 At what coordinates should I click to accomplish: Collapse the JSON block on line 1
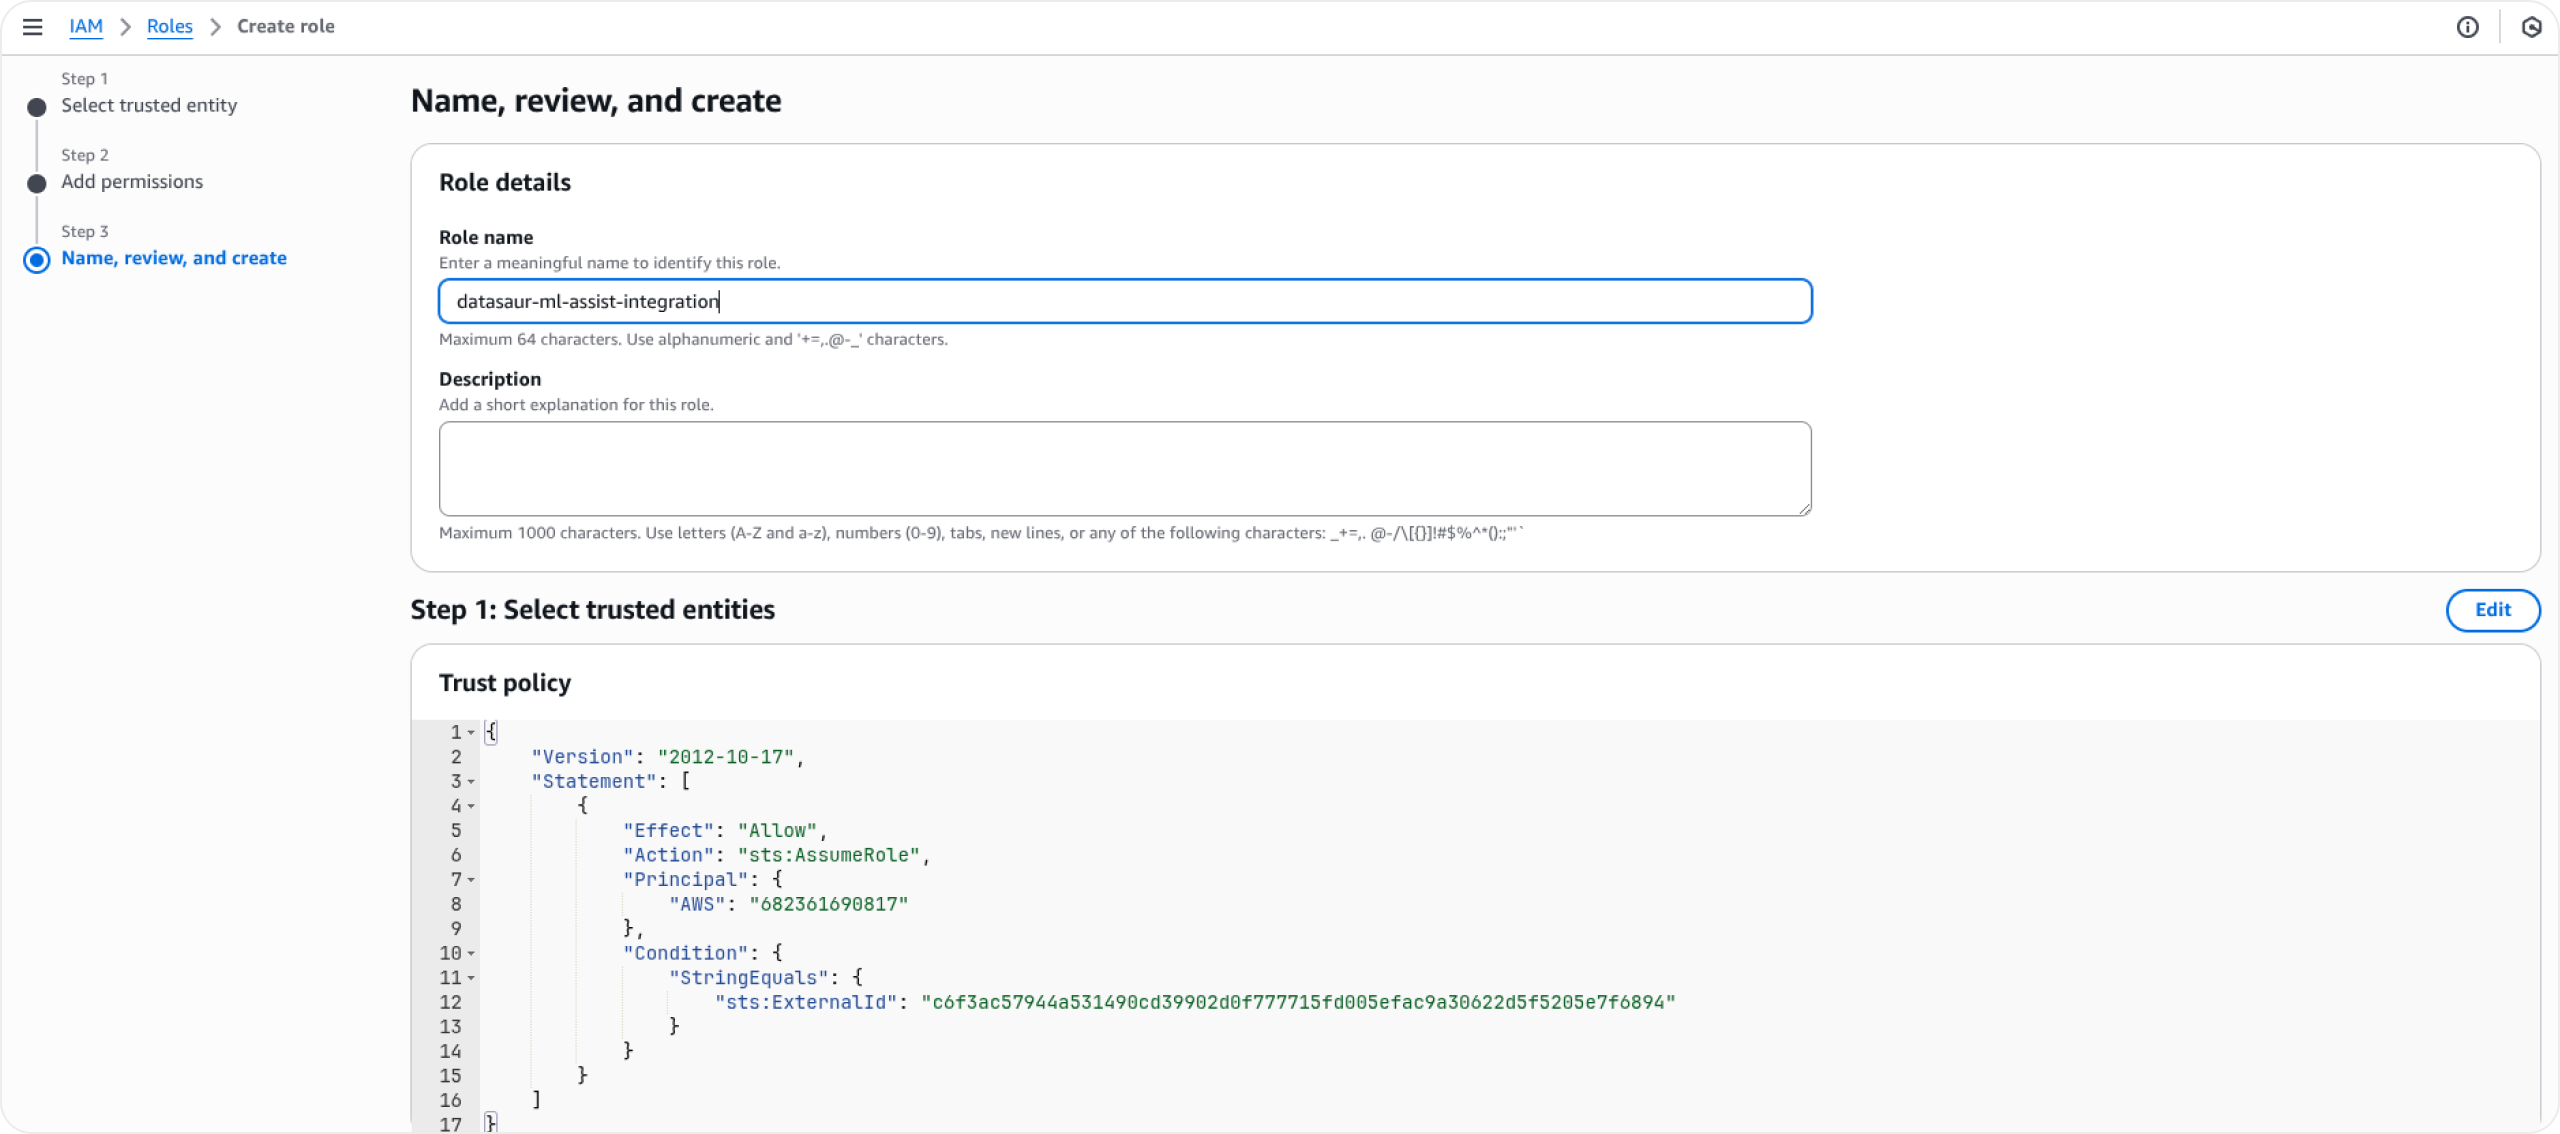tap(472, 732)
